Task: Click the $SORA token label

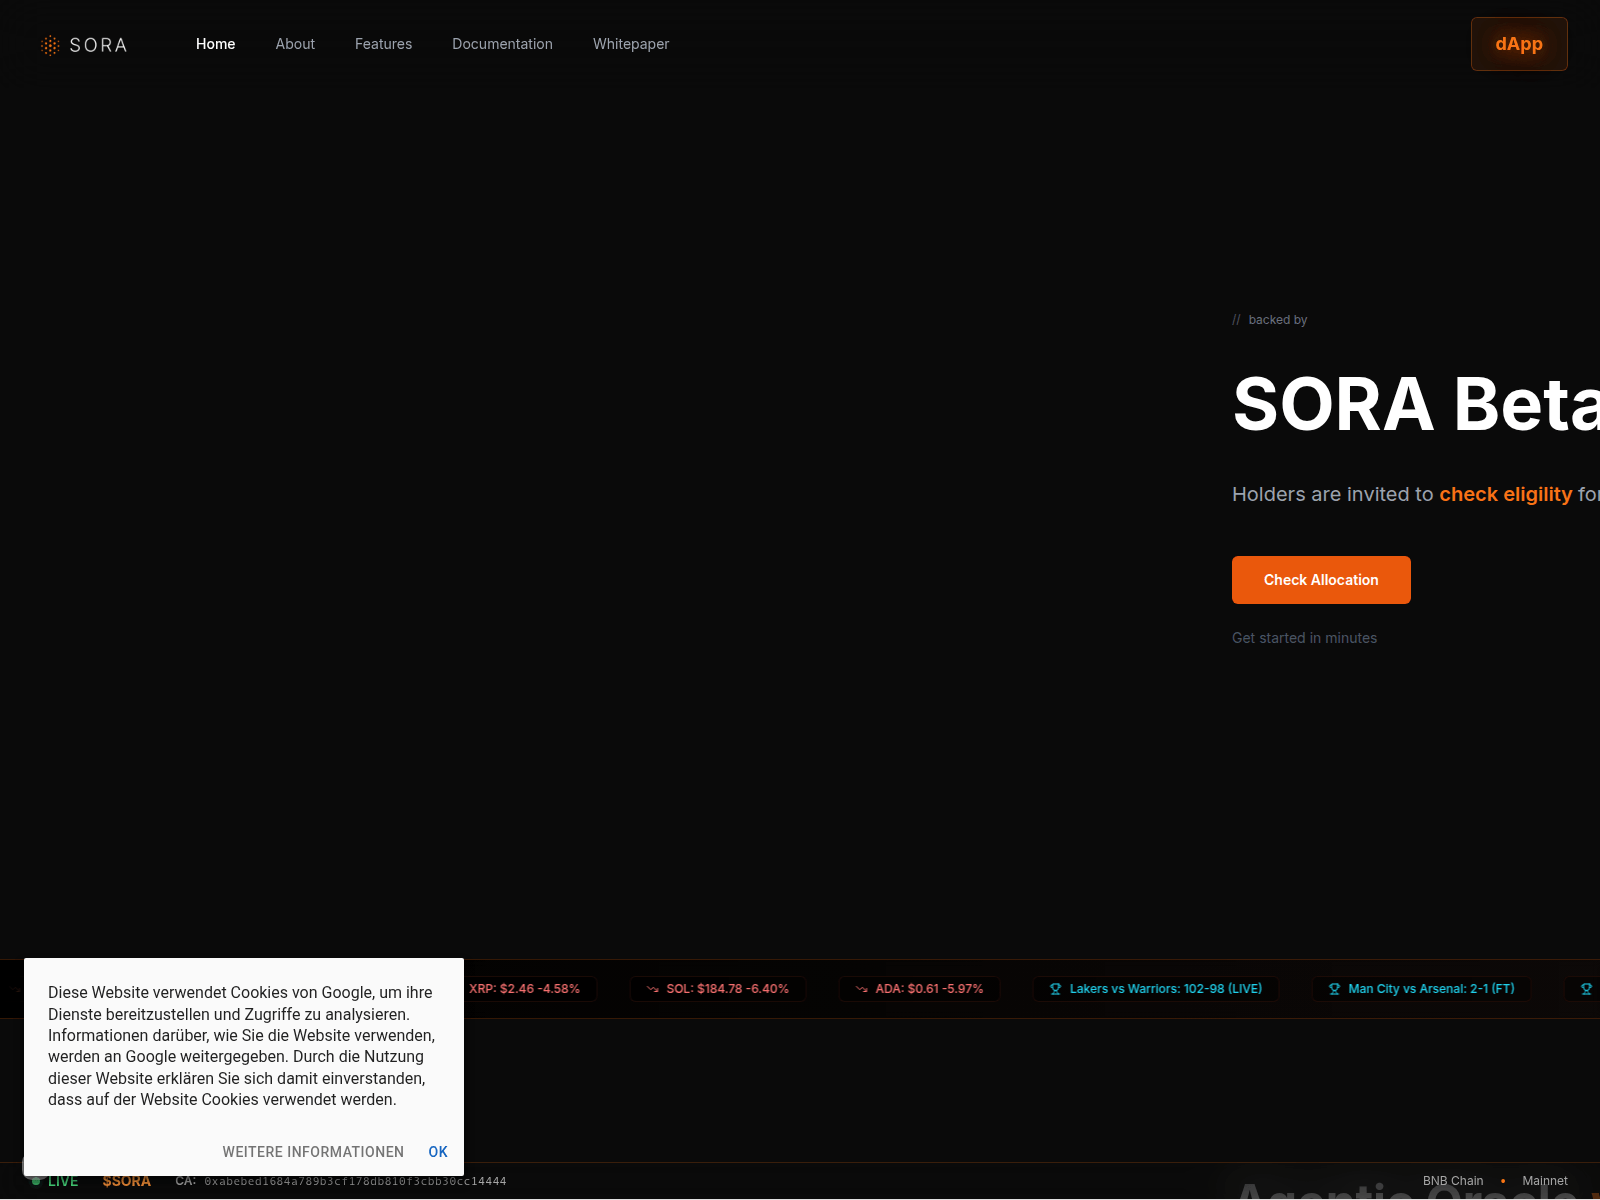Action: click(x=127, y=1181)
